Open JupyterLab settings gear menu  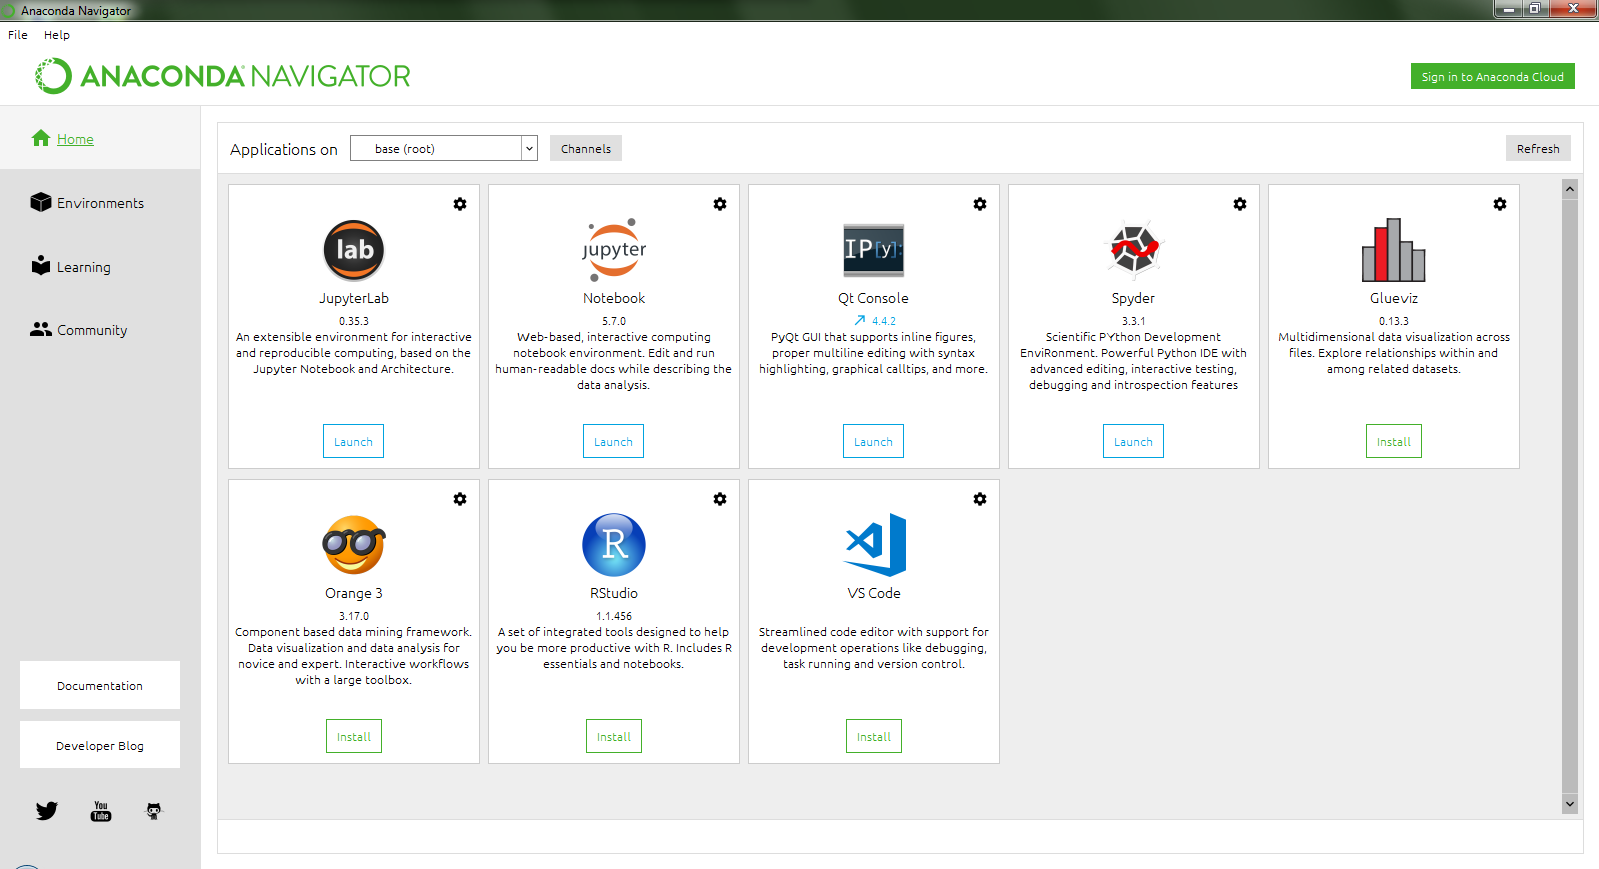click(460, 204)
